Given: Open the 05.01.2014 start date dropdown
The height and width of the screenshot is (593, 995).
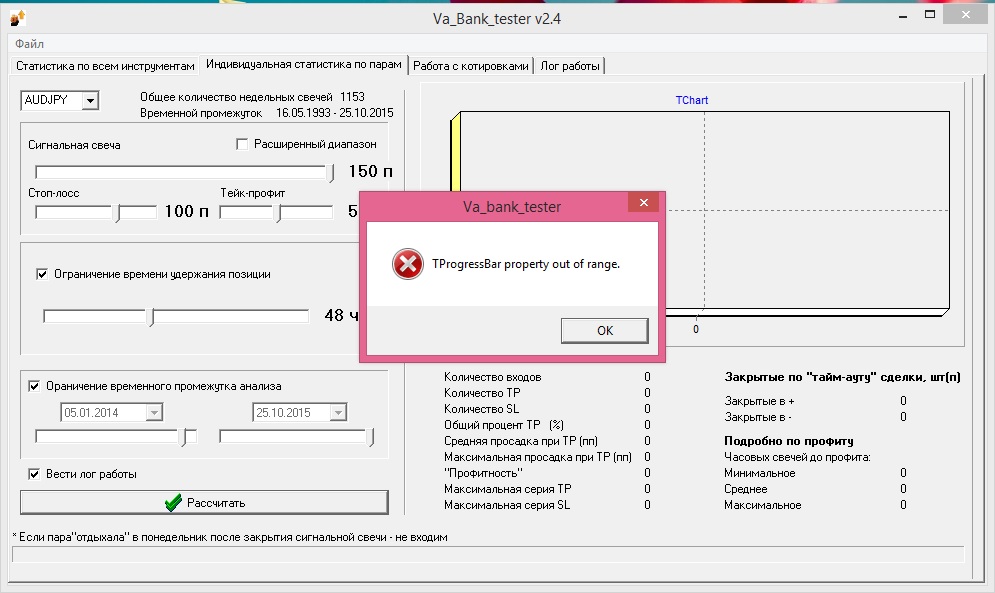Looking at the screenshot, I should coord(154,413).
